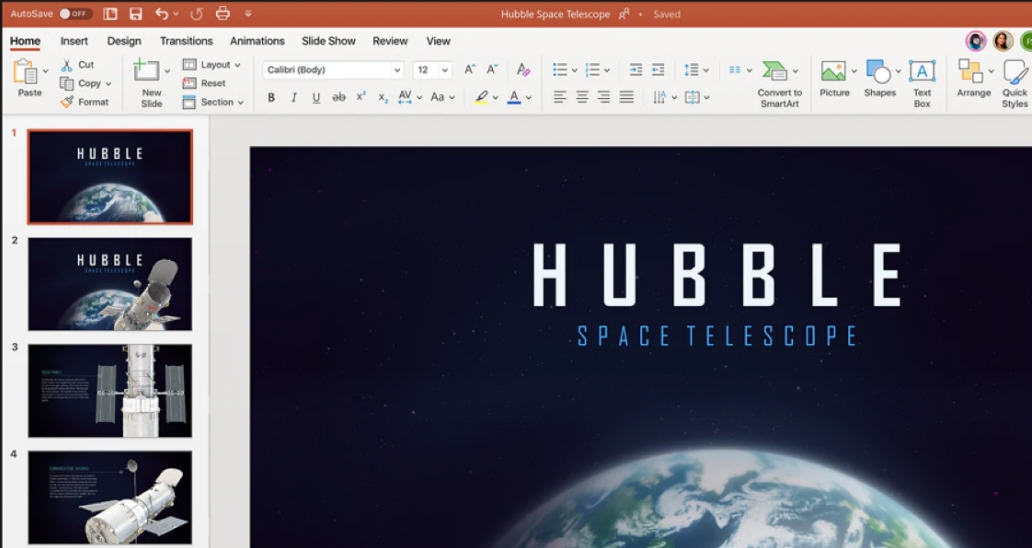Screen dimensions: 1032x548
Task: Open the Transitions tab
Action: [186, 41]
